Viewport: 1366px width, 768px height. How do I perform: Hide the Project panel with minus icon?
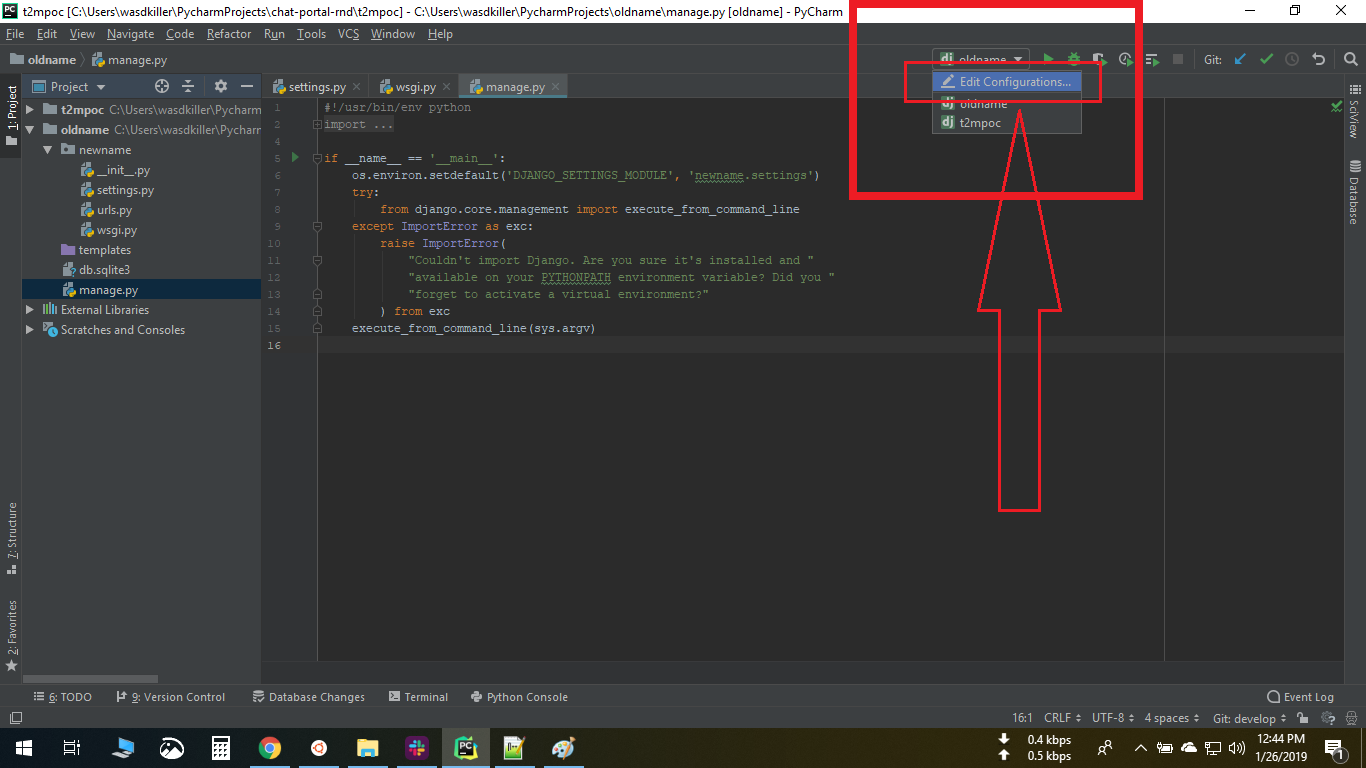247,87
